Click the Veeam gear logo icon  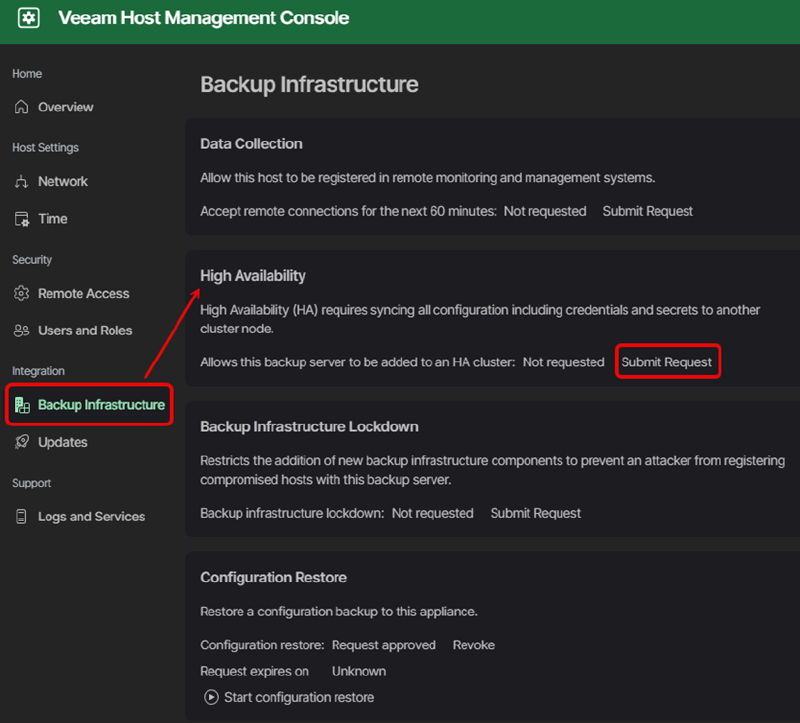(29, 18)
